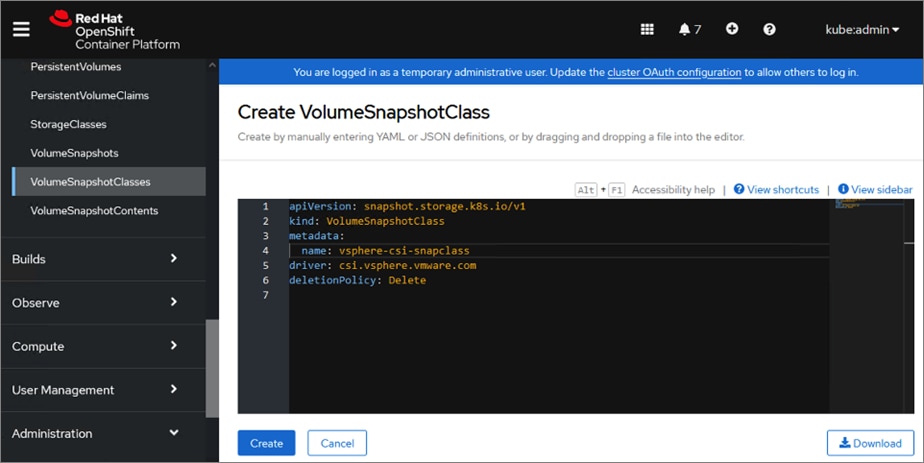The image size is (924, 463).
Task: Open PersistentVolumeClaims in the sidebar
Action: [x=90, y=95]
